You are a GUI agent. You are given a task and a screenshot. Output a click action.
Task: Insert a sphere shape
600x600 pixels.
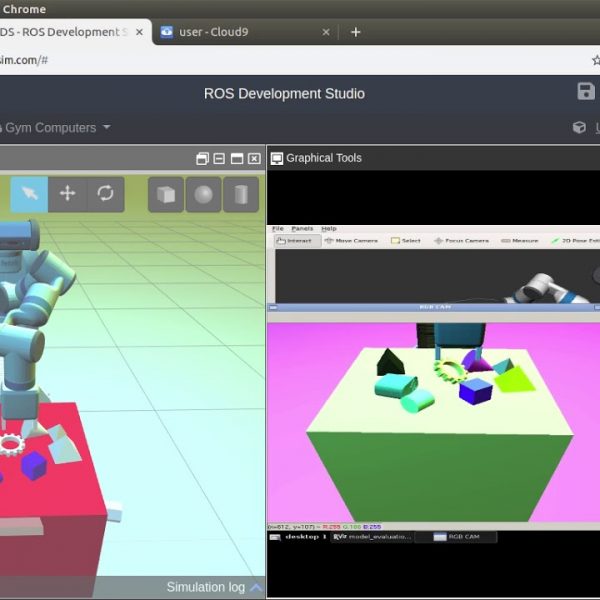click(203, 194)
